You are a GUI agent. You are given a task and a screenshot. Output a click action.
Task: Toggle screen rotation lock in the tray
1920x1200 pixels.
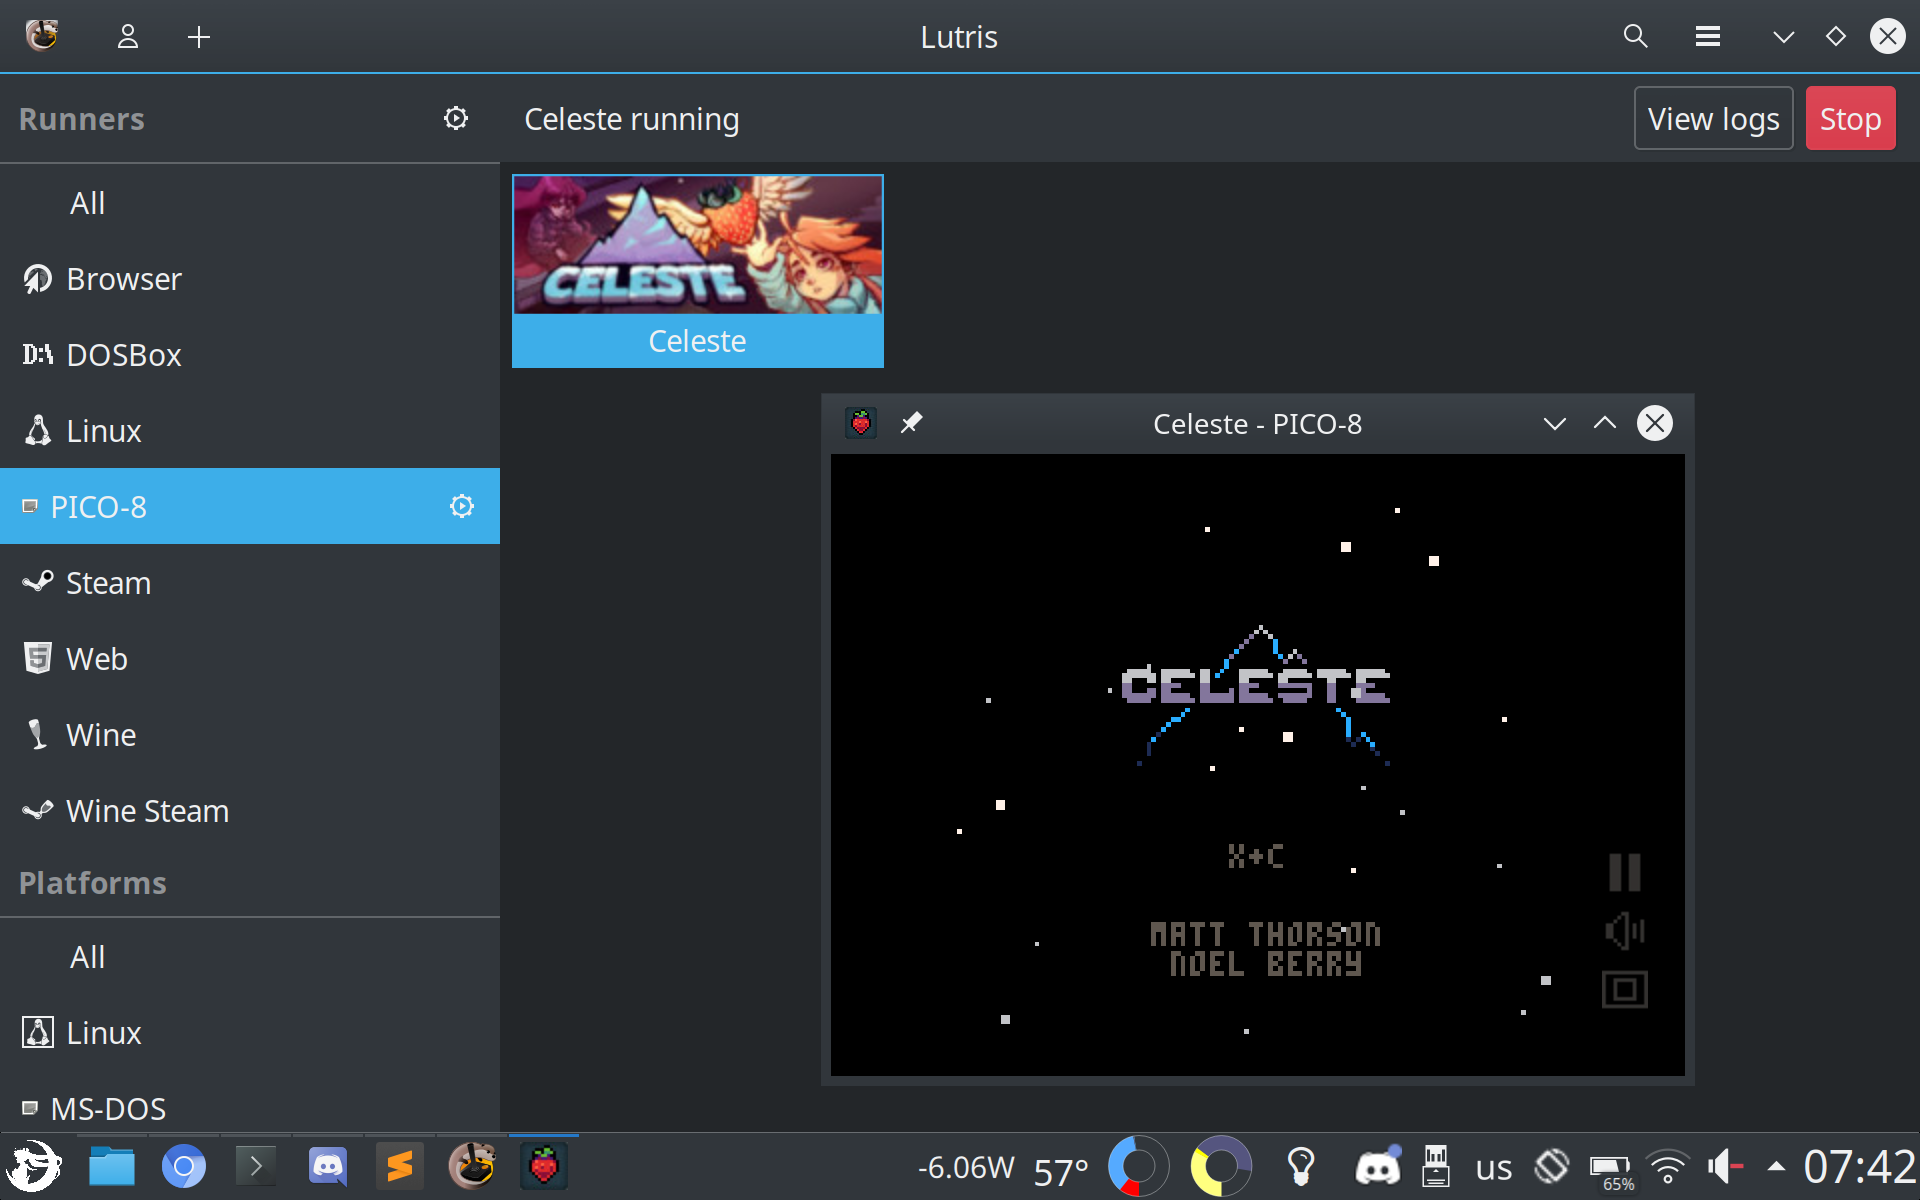(x=1553, y=1166)
